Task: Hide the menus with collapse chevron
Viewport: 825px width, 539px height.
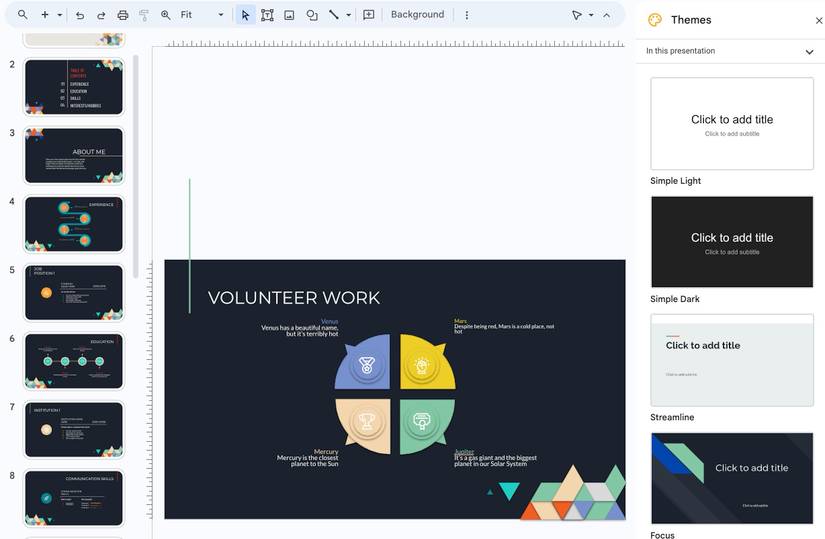Action: (606, 15)
